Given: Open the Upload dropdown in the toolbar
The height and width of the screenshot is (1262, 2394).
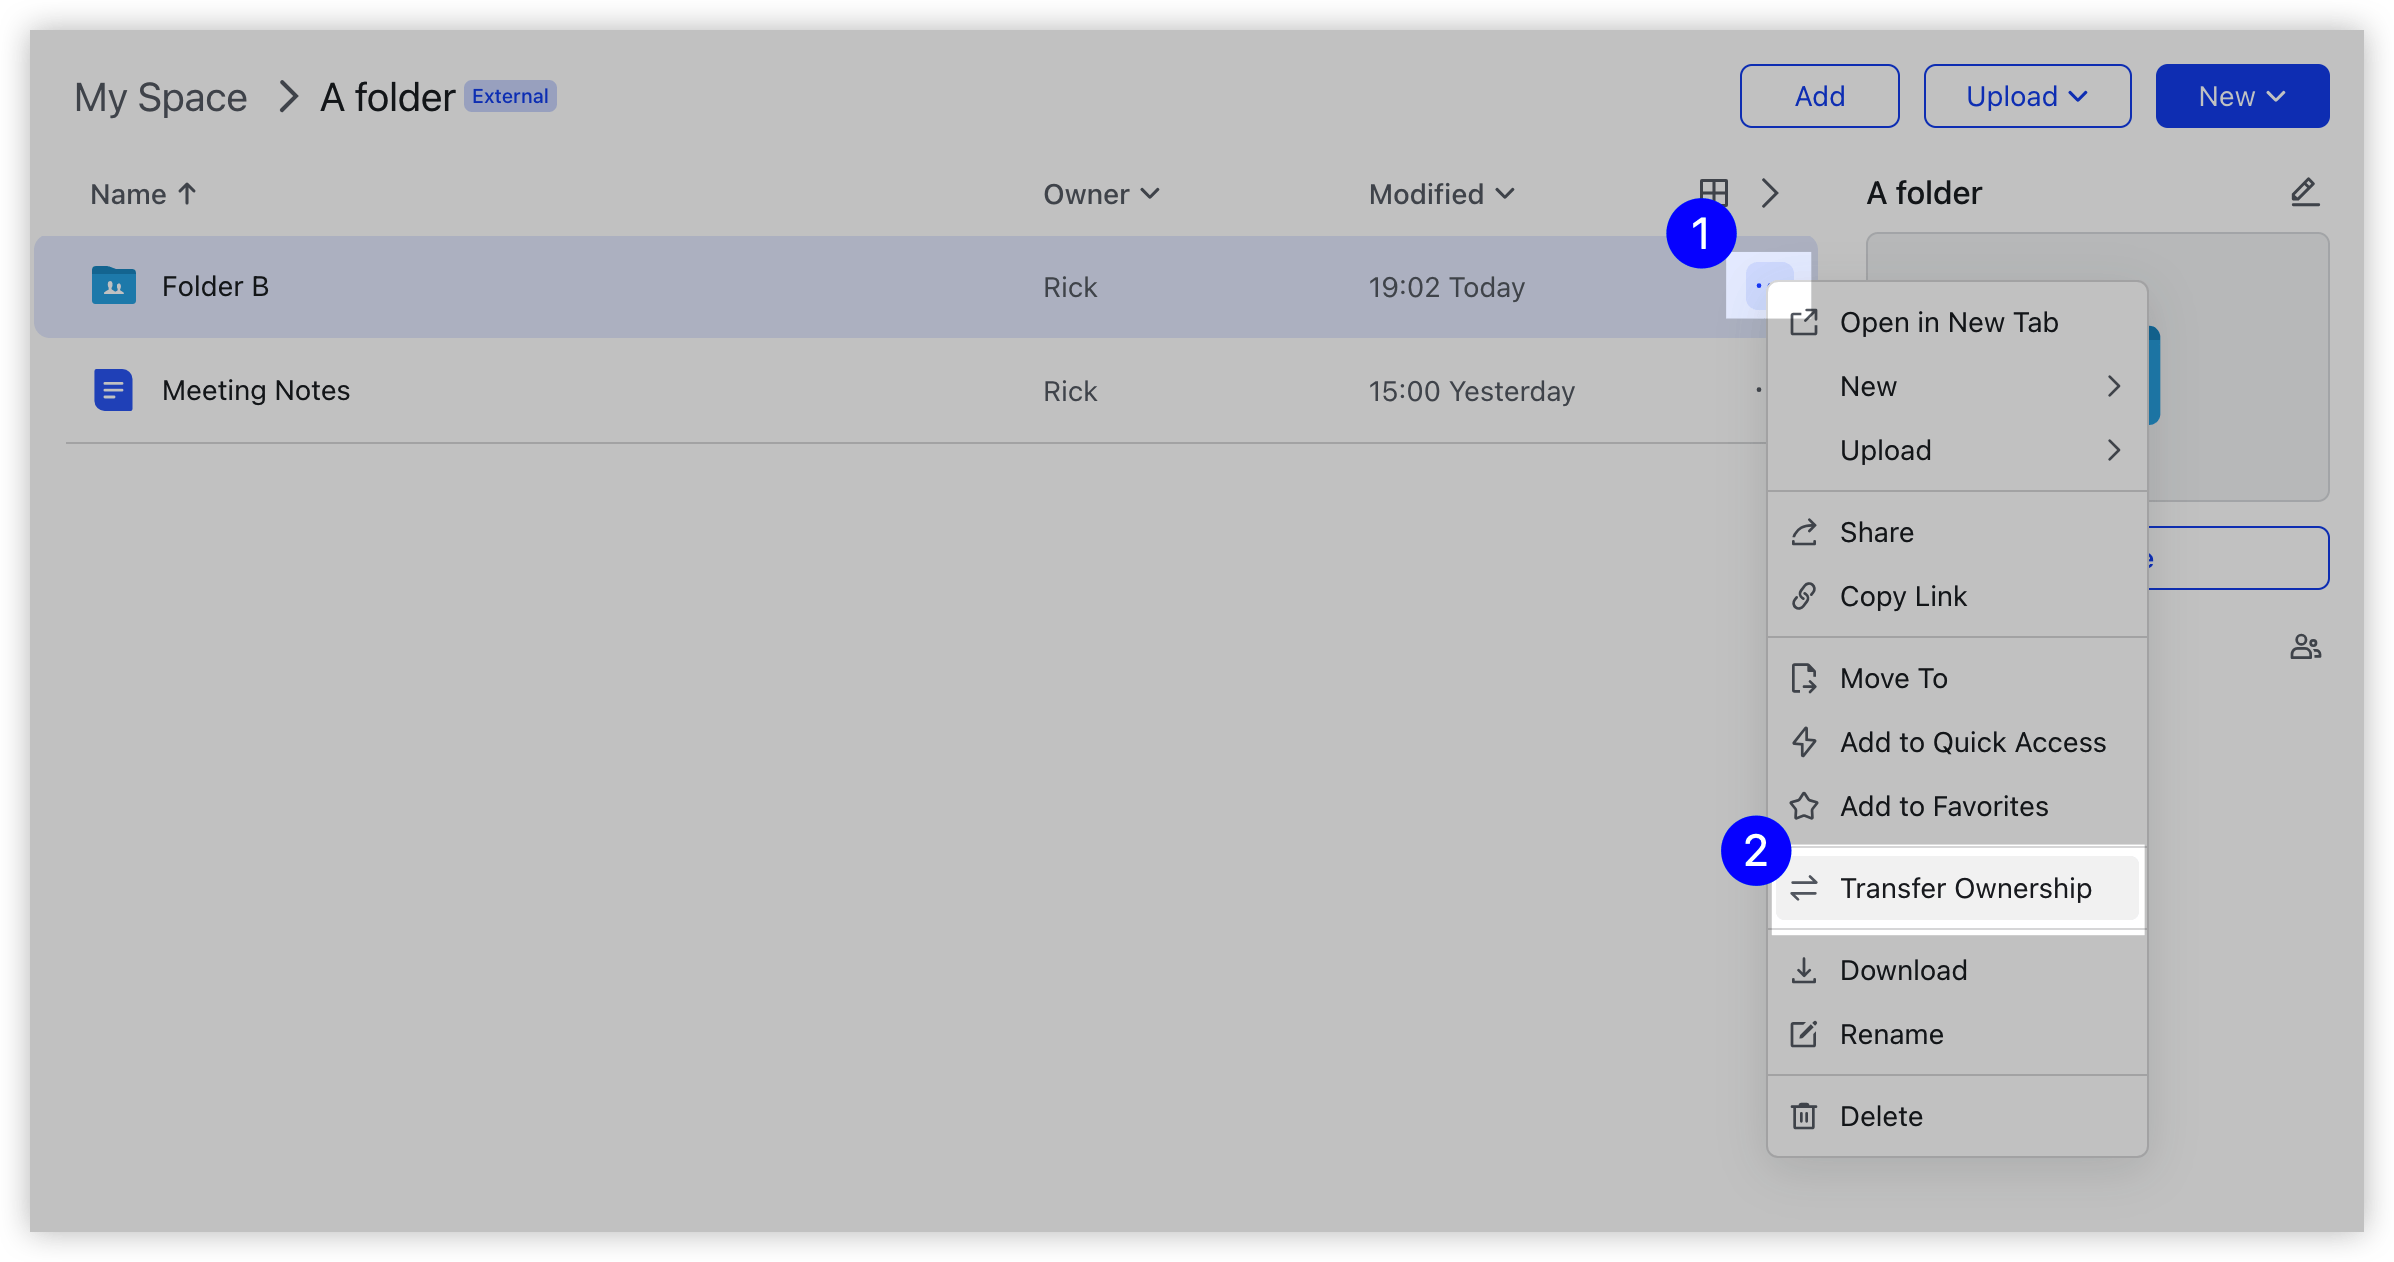Looking at the screenshot, I should (x=2026, y=96).
